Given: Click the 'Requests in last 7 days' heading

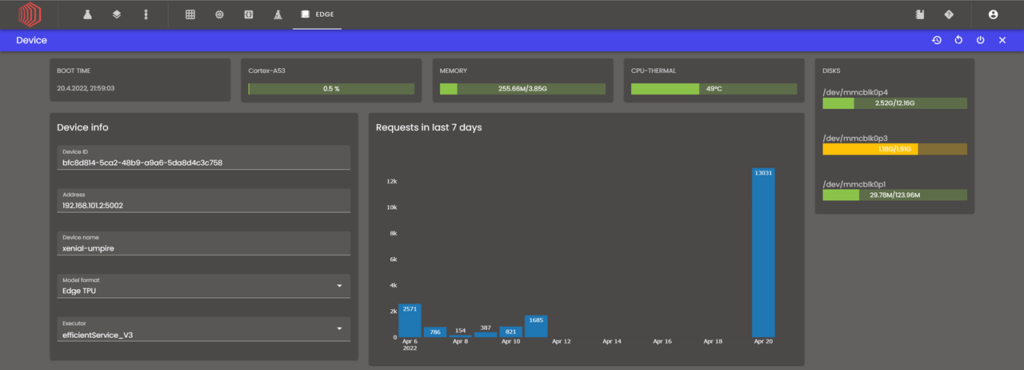Looking at the screenshot, I should click(429, 127).
